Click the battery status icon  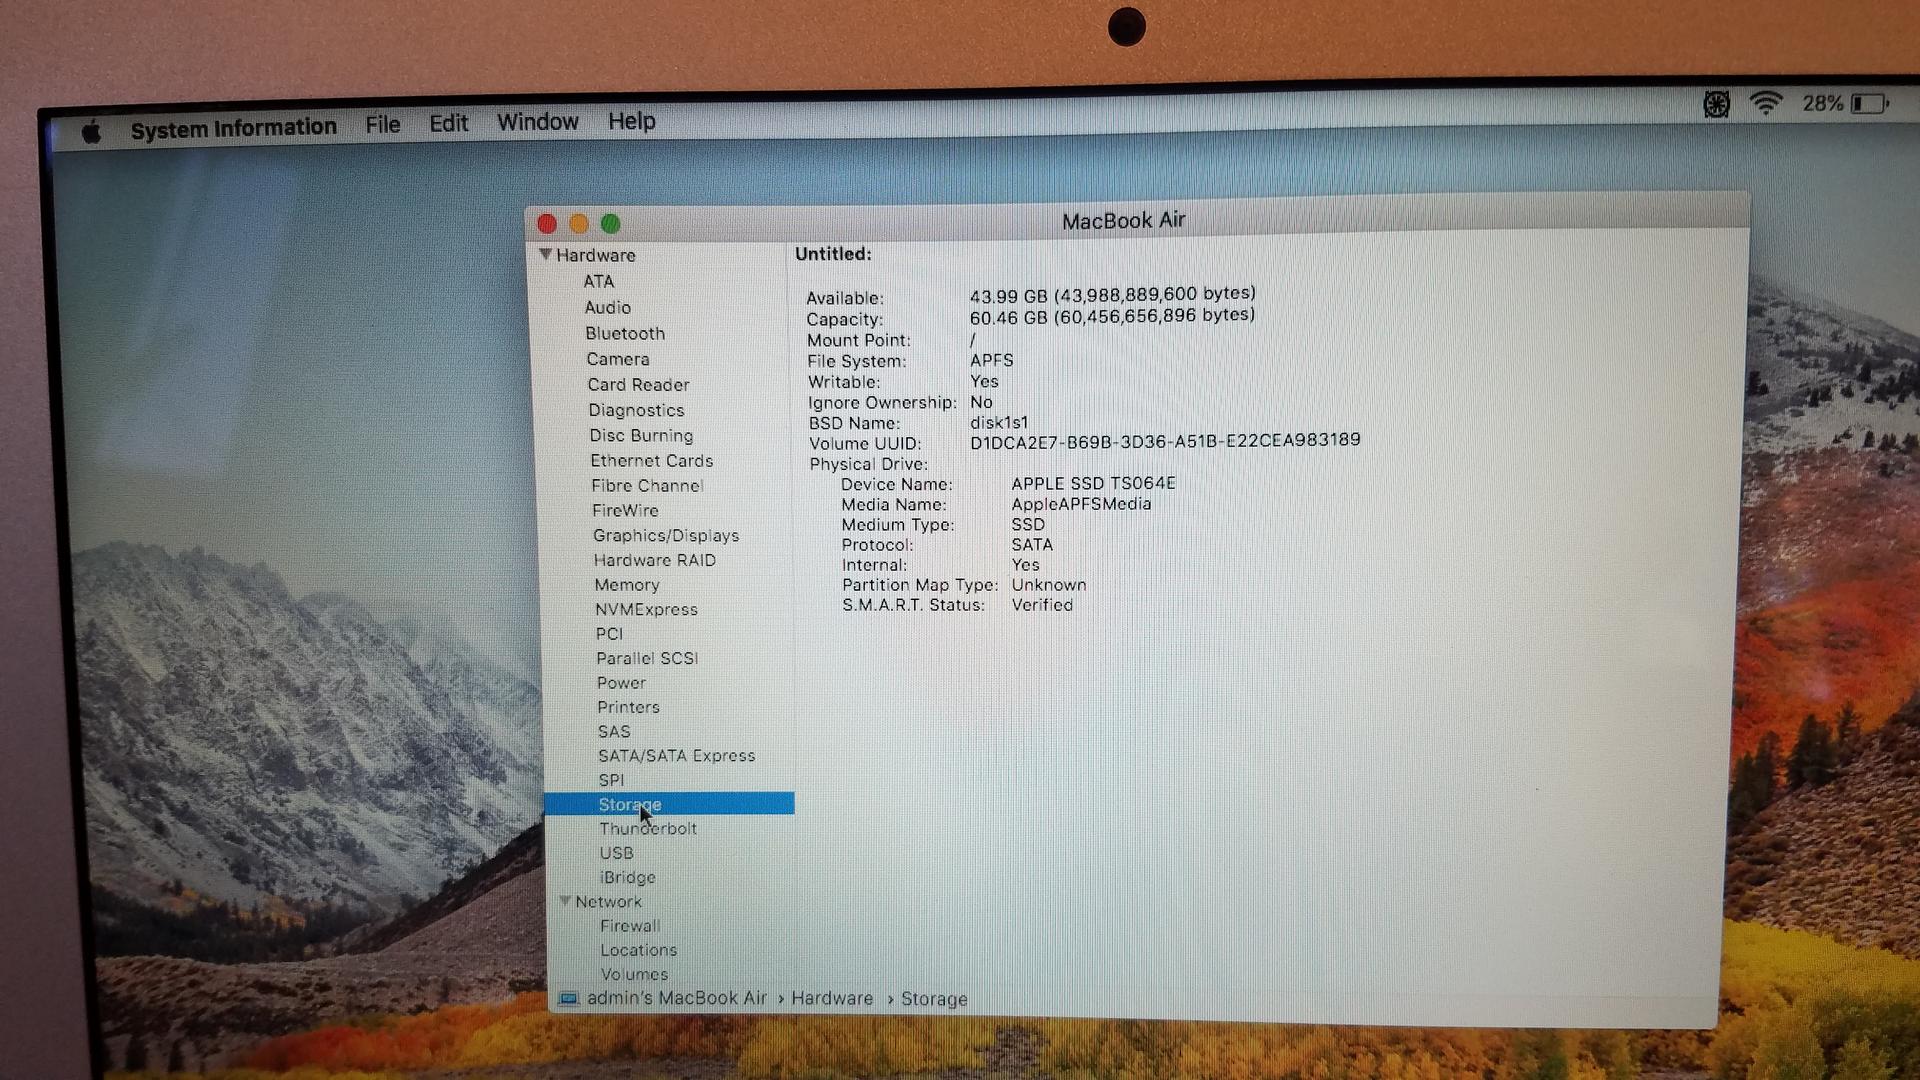pos(1869,103)
